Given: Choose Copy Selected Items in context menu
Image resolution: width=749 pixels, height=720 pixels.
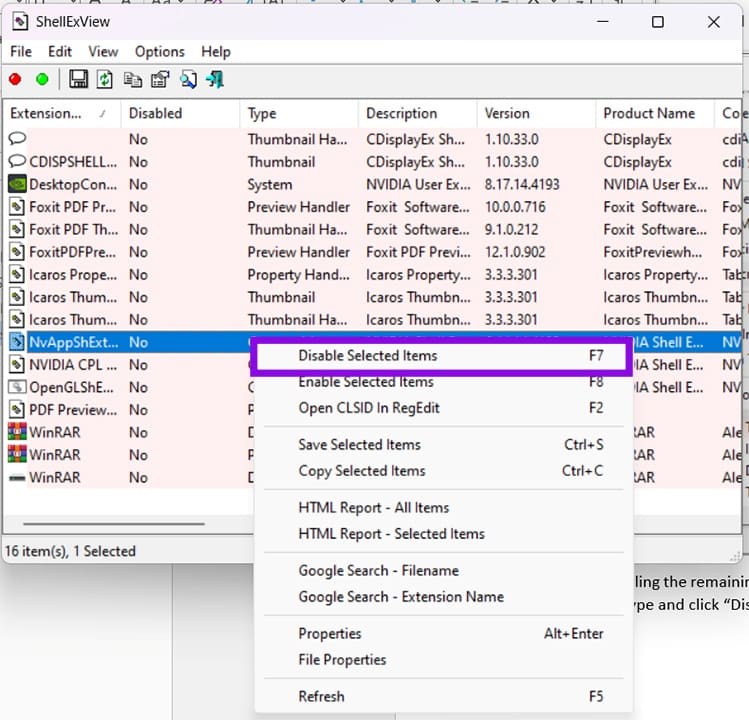Looking at the screenshot, I should pyautogui.click(x=444, y=471).
